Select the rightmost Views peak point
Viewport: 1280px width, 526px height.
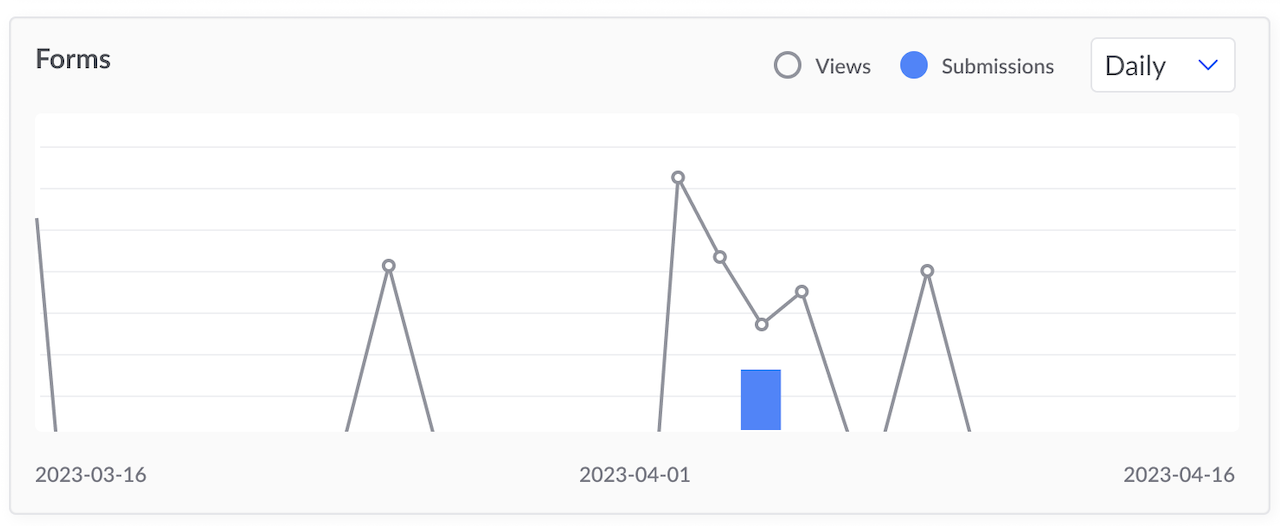click(x=927, y=271)
